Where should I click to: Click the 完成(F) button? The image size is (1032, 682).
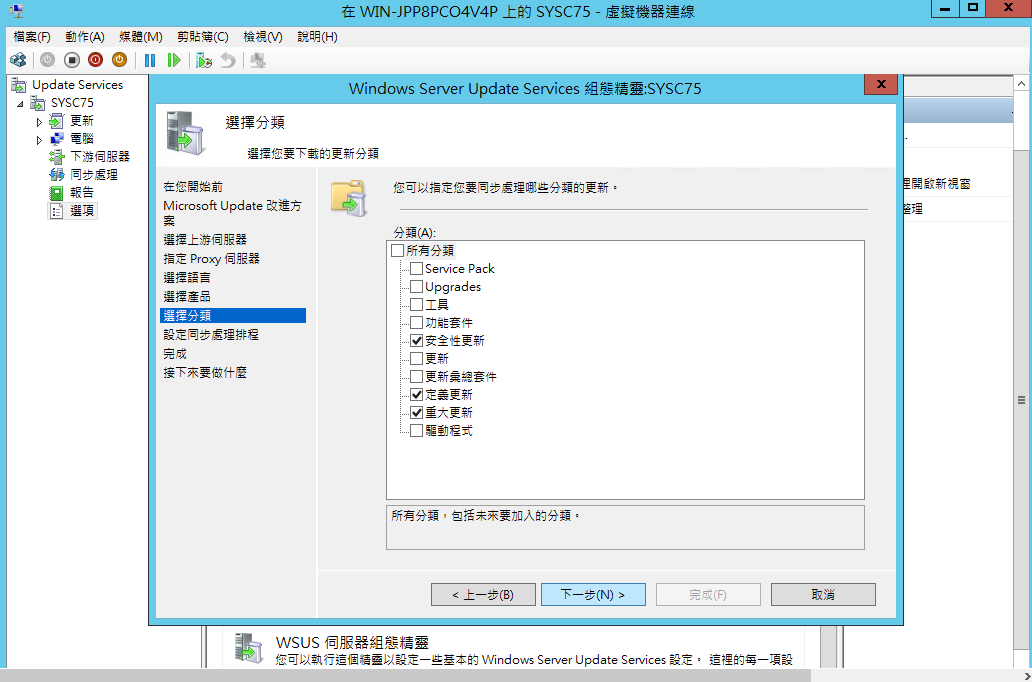(x=708, y=594)
